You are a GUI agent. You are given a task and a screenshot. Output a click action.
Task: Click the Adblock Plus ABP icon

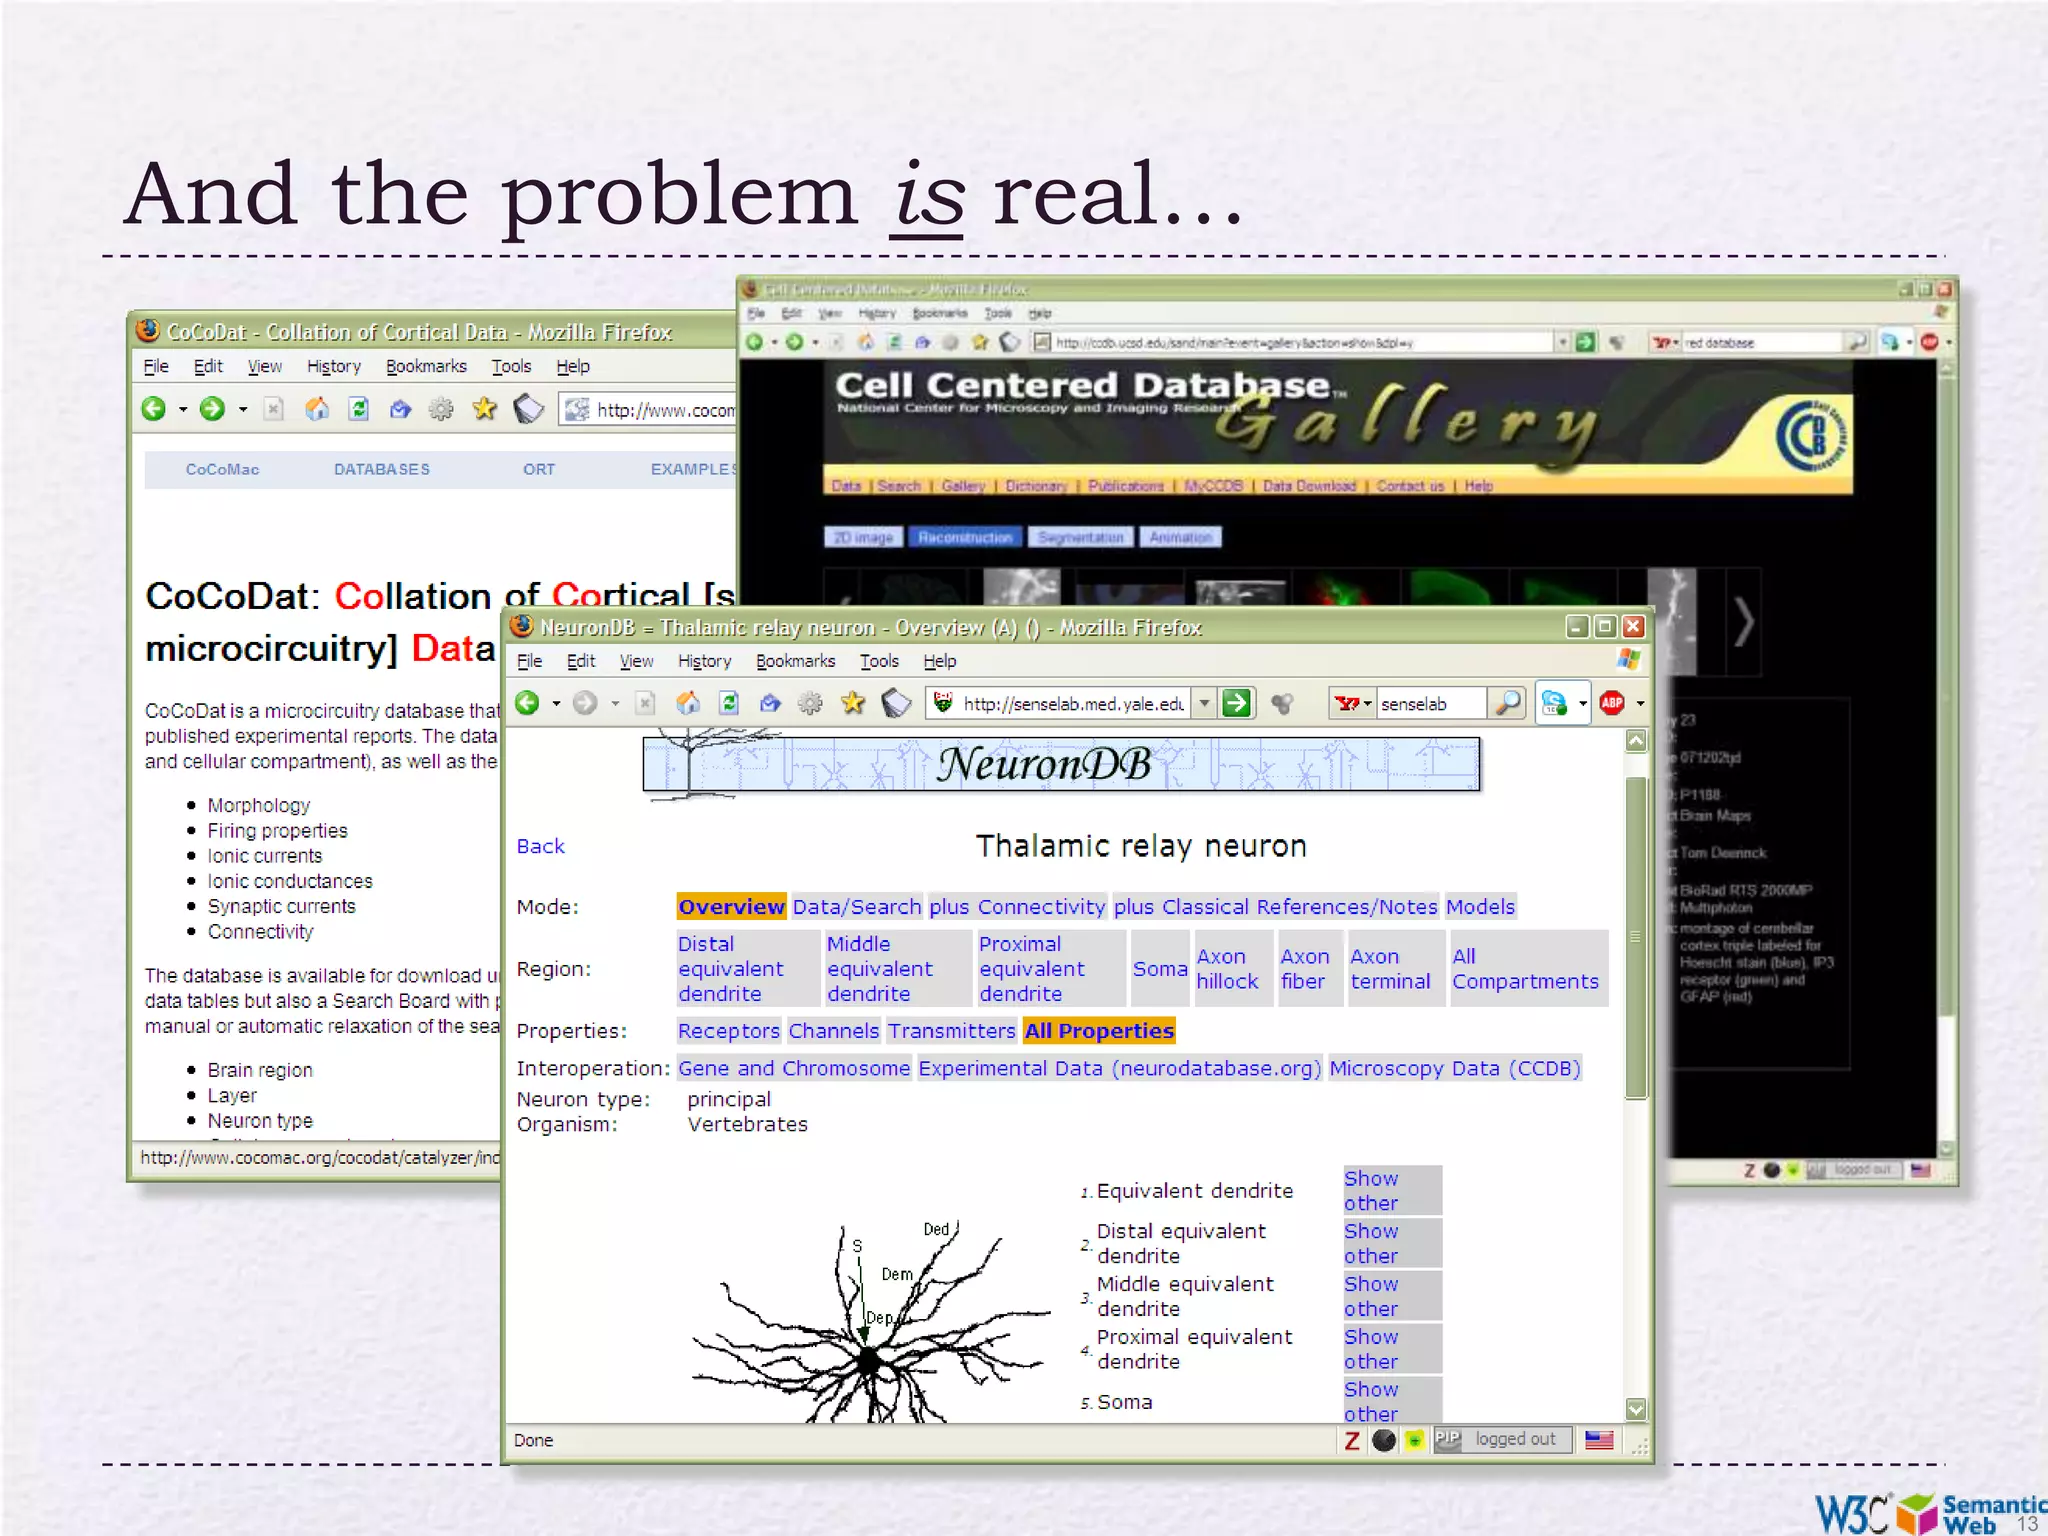(1611, 703)
